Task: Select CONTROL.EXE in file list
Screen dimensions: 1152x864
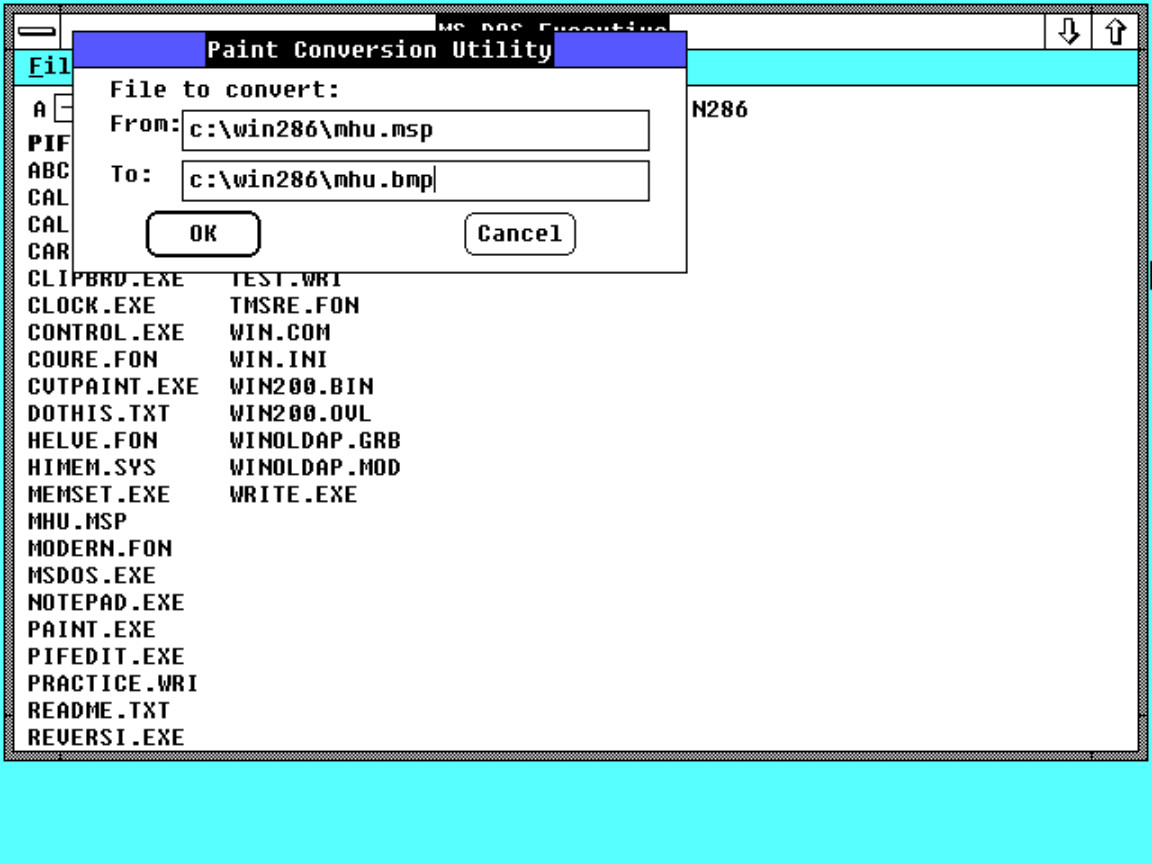Action: [x=106, y=333]
